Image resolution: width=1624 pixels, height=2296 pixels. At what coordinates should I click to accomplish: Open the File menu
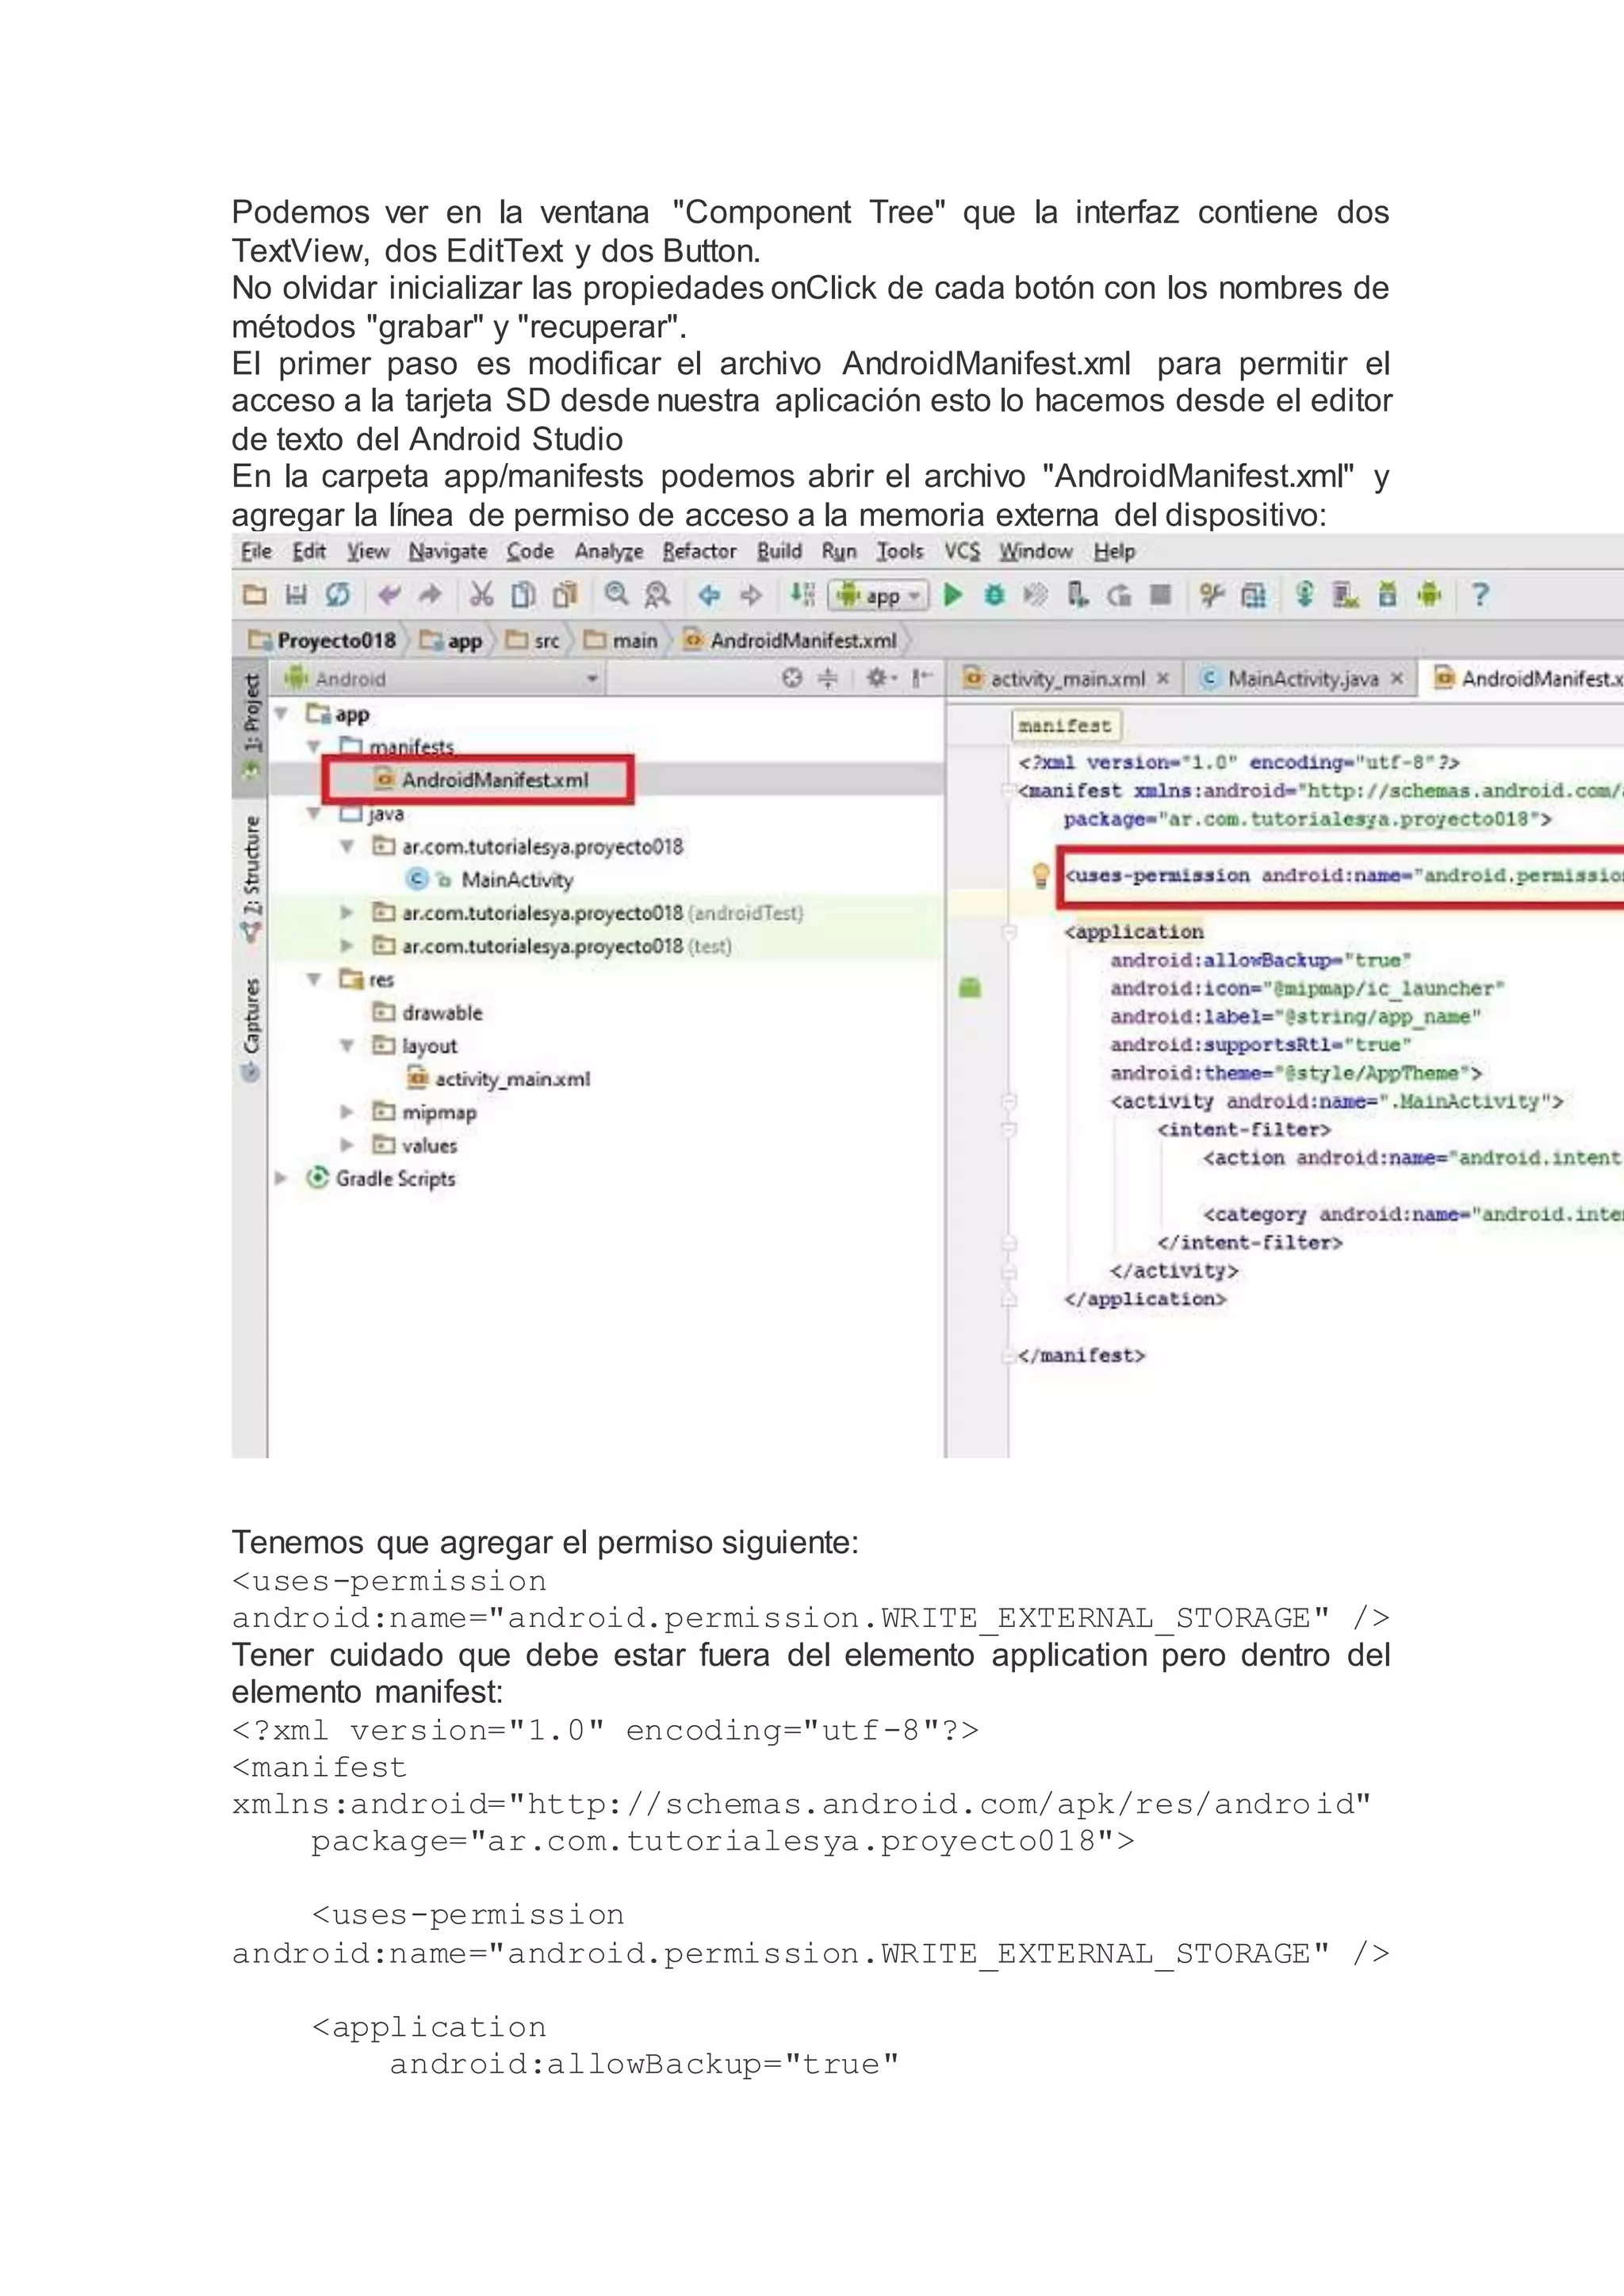pyautogui.click(x=256, y=552)
